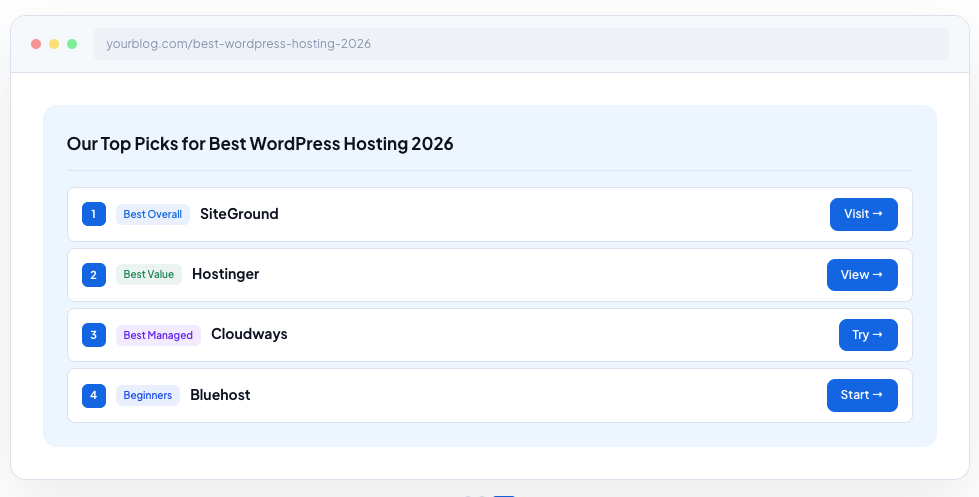The height and width of the screenshot is (497, 979).
Task: Select the purple Best Managed tag
Action: (158, 335)
